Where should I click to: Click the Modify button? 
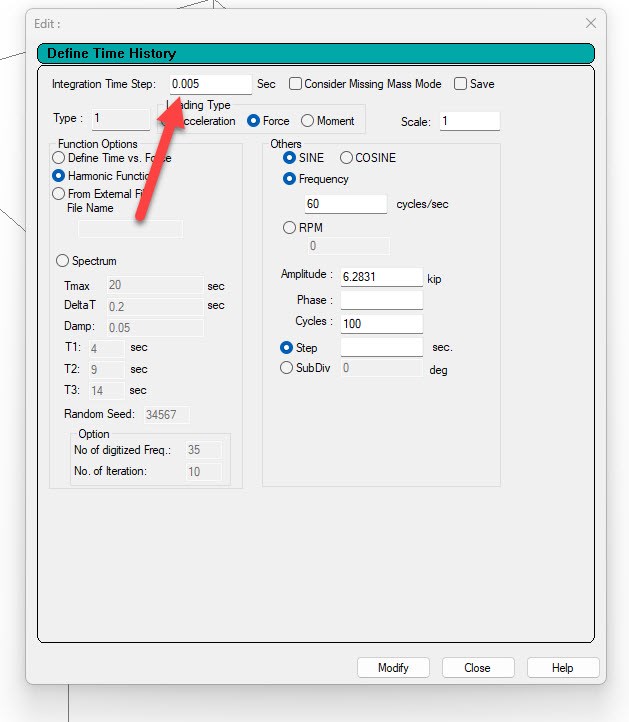point(393,668)
